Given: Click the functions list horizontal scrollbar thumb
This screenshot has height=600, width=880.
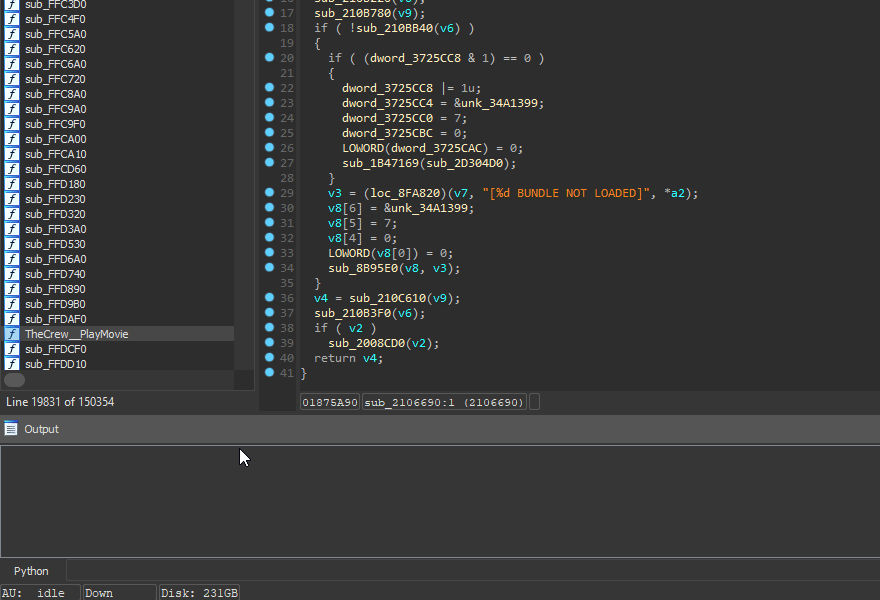Looking at the screenshot, I should click(x=15, y=380).
